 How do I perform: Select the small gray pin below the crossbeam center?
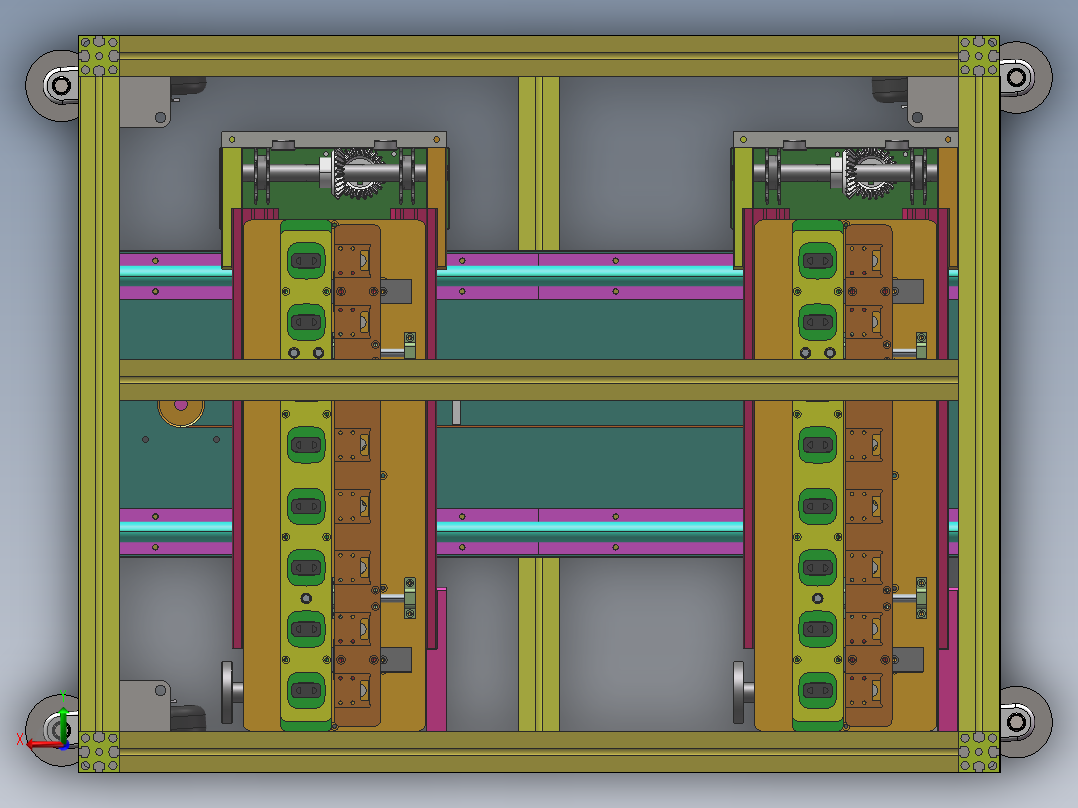click(456, 413)
